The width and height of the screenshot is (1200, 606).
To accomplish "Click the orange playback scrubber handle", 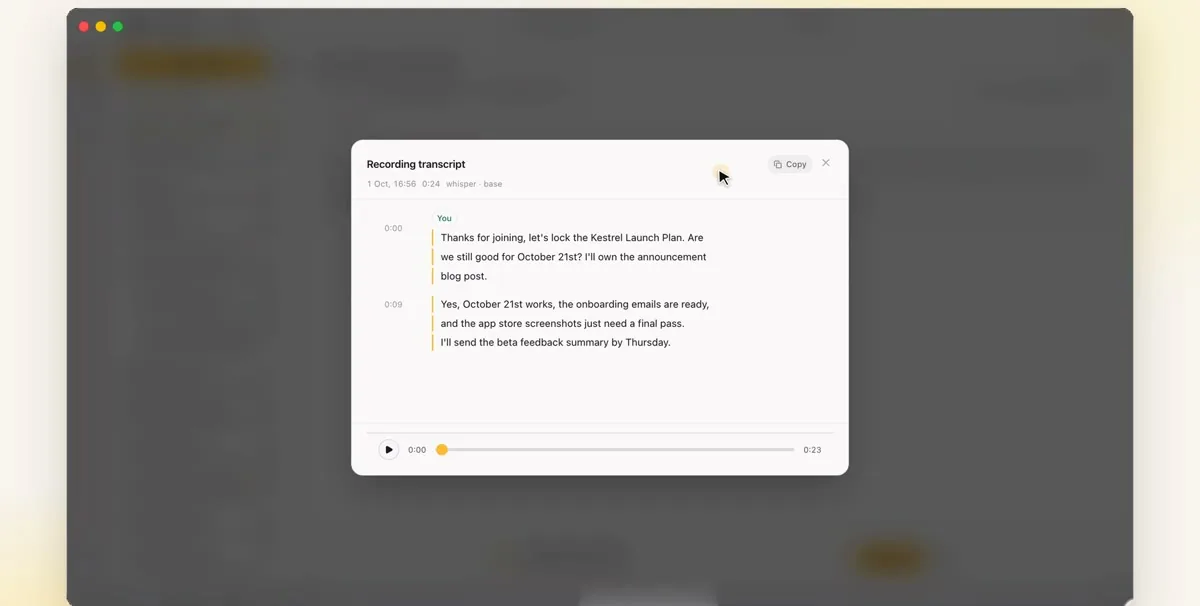I will [x=442, y=450].
